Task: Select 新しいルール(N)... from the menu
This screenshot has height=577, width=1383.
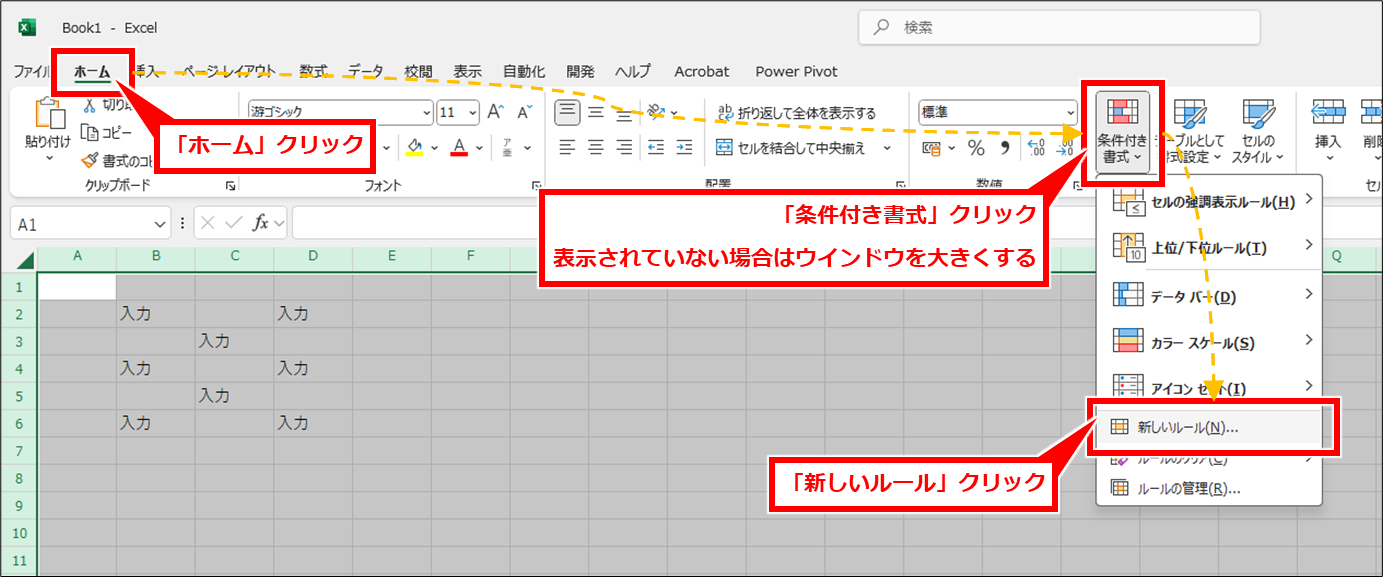Action: 1187,427
